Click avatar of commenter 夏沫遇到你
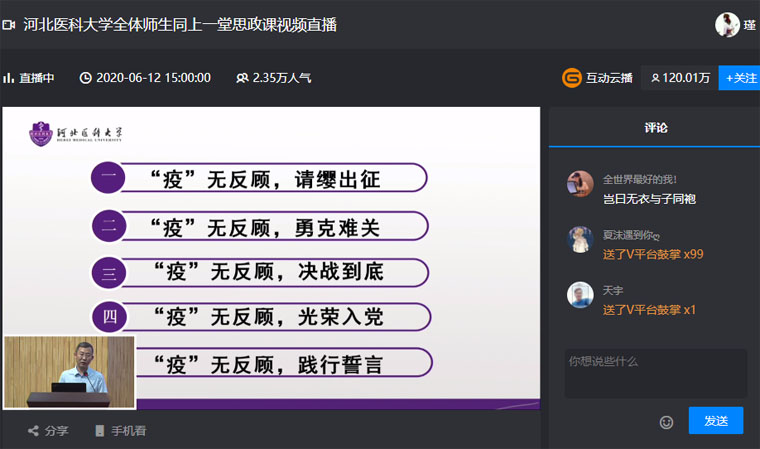 click(x=580, y=240)
